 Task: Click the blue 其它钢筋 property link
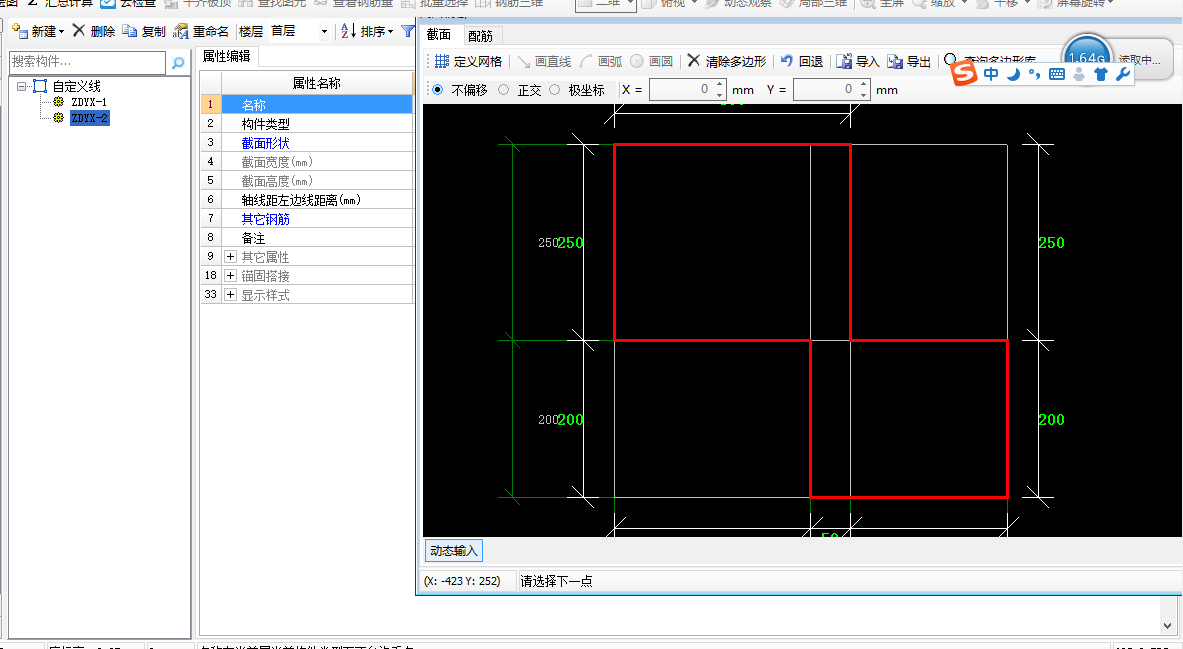(x=266, y=219)
